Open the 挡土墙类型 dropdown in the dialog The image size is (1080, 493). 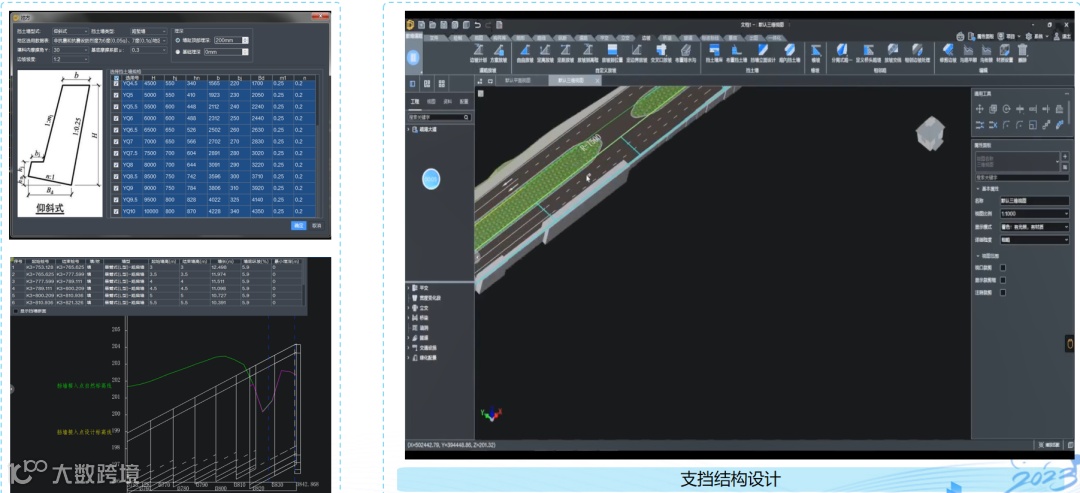click(149, 31)
